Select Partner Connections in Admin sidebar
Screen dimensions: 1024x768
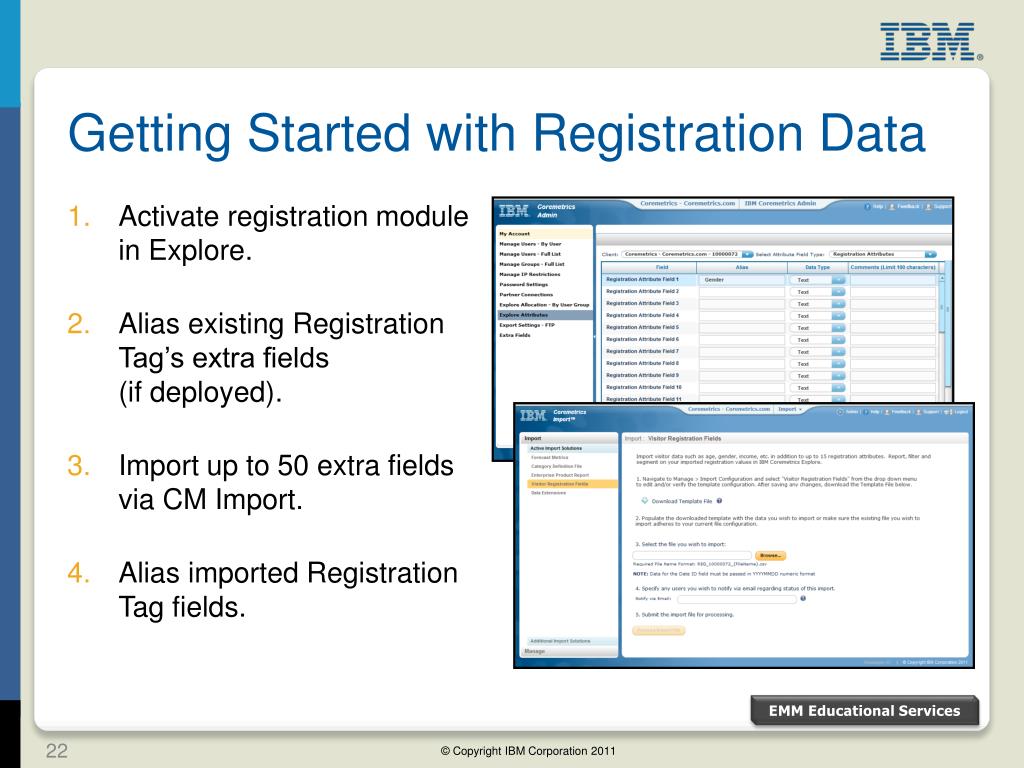[526, 295]
